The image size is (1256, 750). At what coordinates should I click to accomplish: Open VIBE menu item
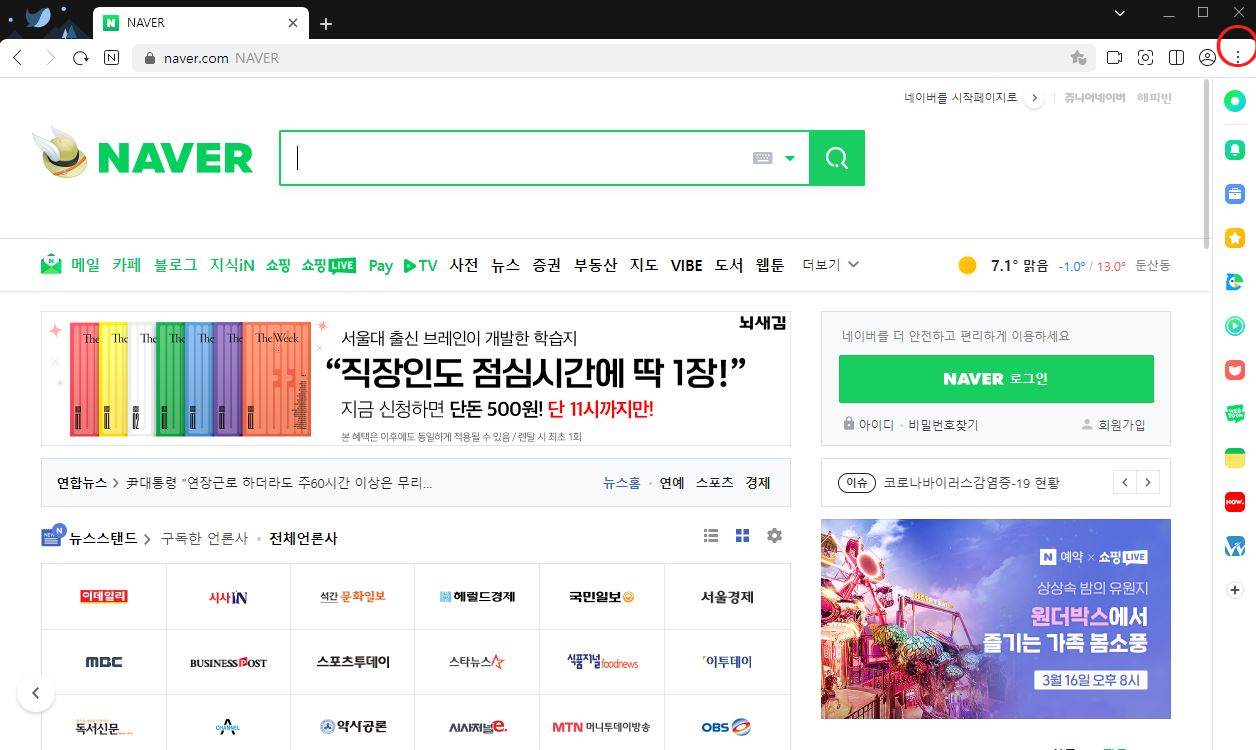coord(686,265)
